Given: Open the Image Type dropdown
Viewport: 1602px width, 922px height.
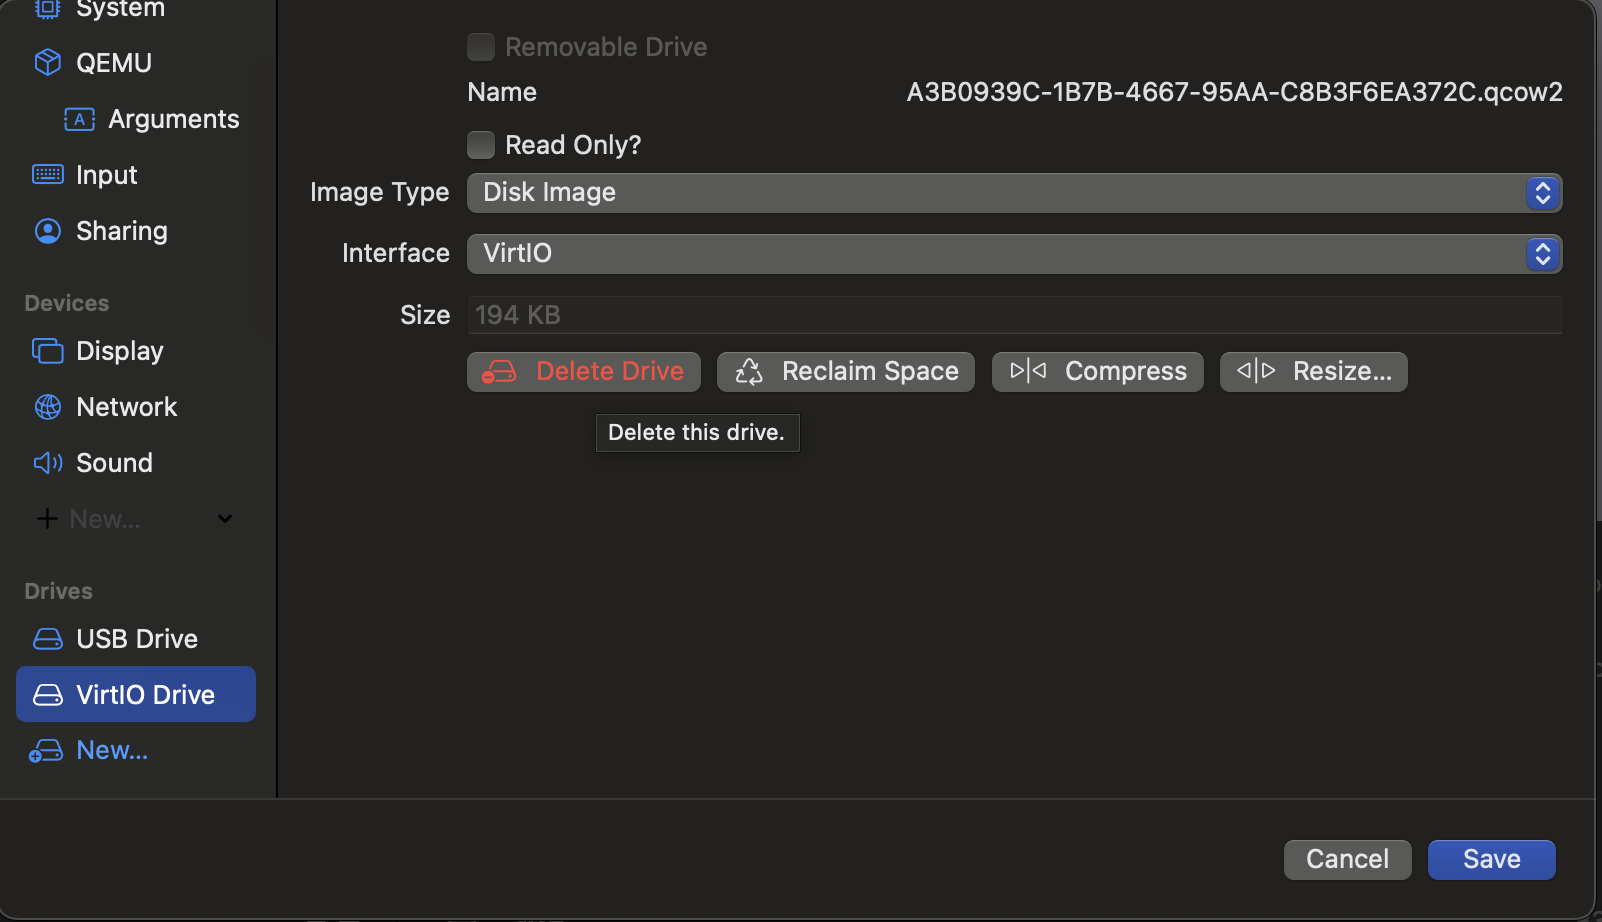Looking at the screenshot, I should [1013, 193].
